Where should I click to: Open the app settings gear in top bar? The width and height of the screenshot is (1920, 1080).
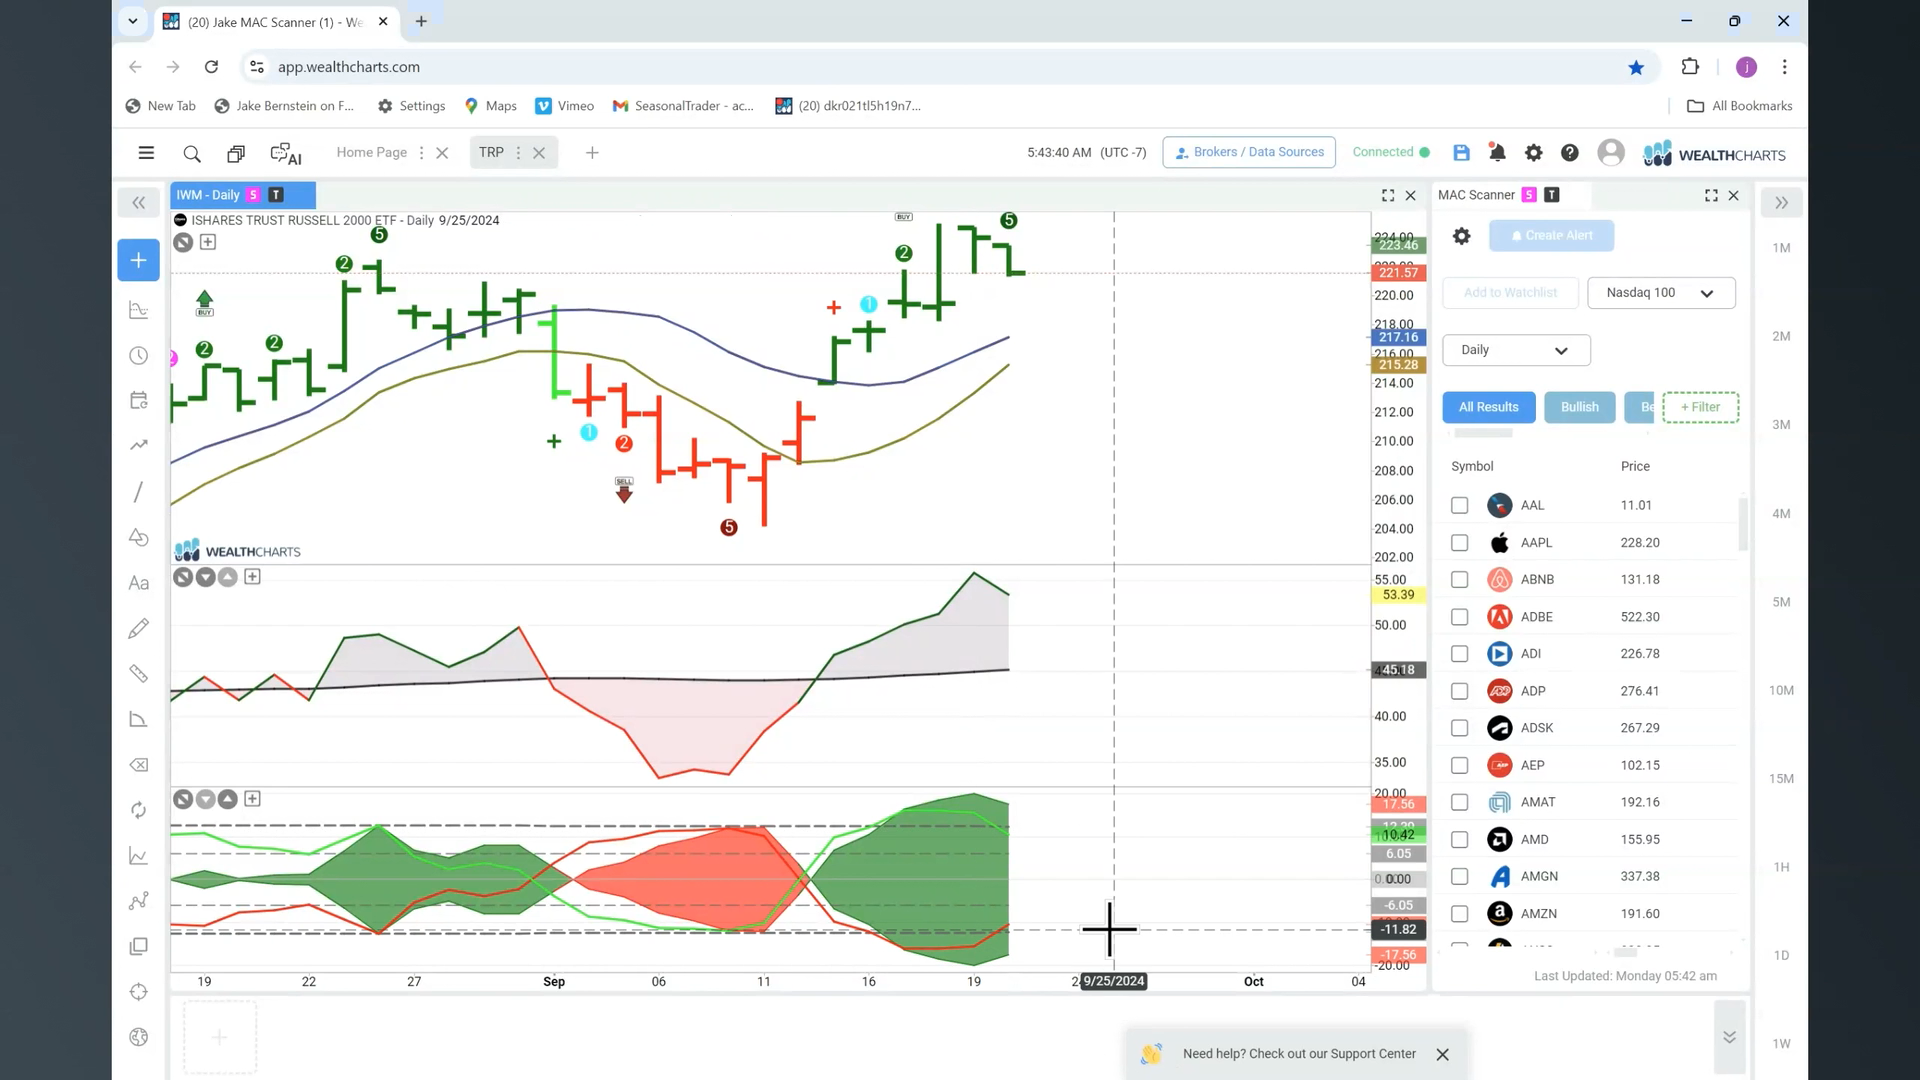pyautogui.click(x=1533, y=152)
